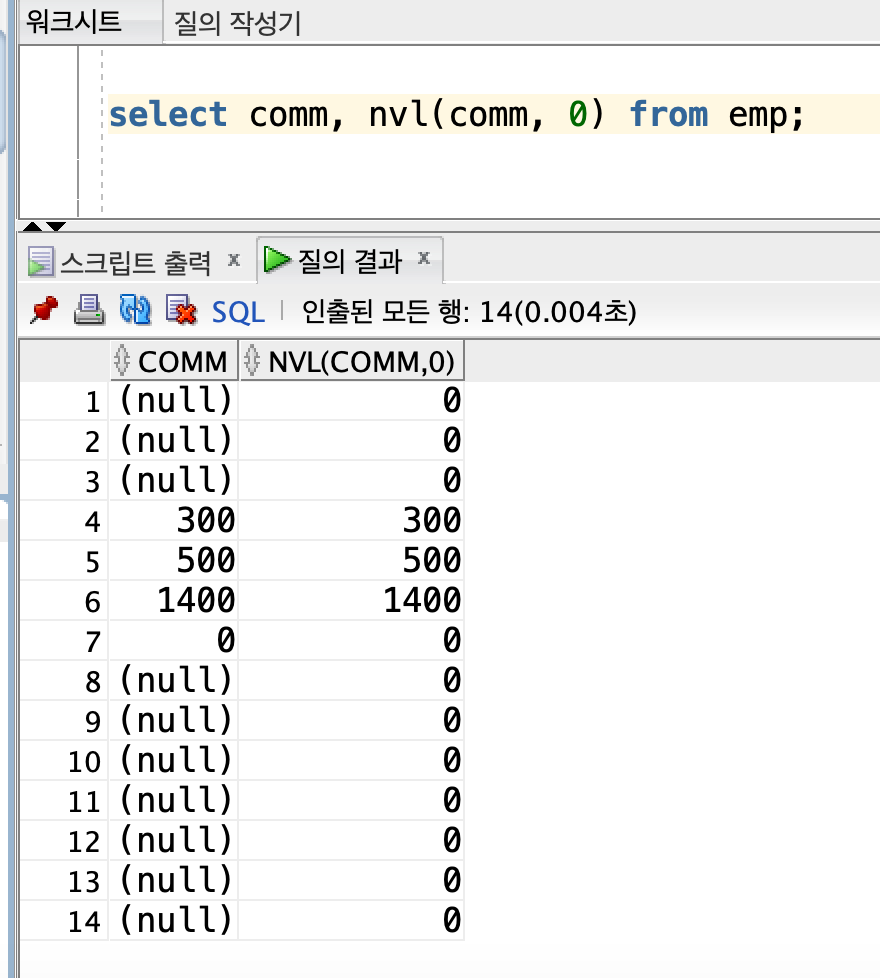The image size is (880, 978).
Task: Close the 스크립트 출력 tab
Action: 234,259
